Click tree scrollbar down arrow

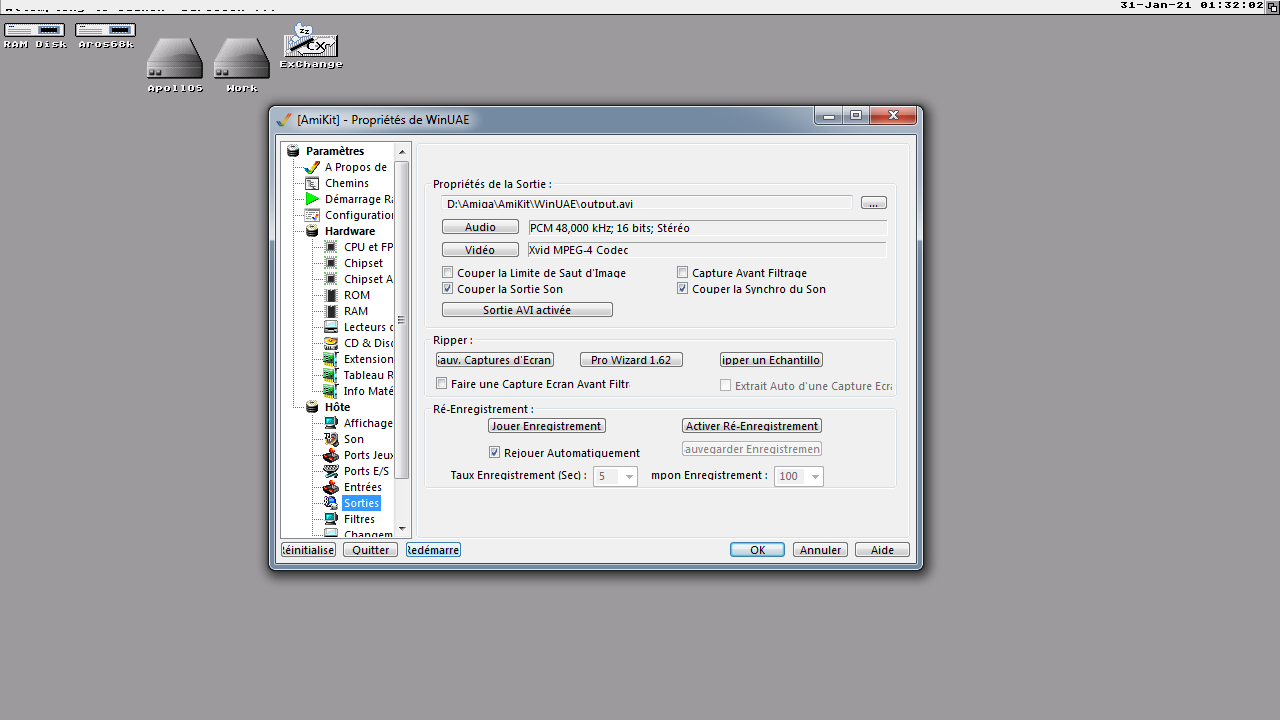coord(403,529)
